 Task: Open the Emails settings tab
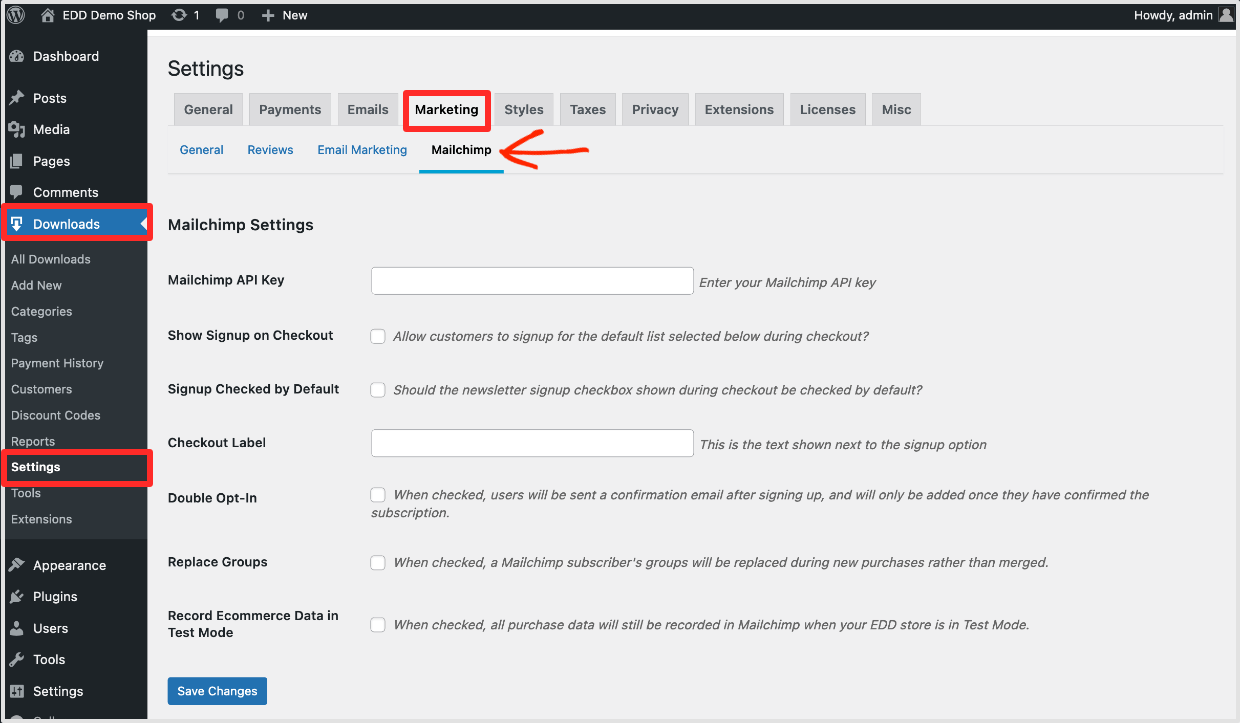tap(368, 110)
